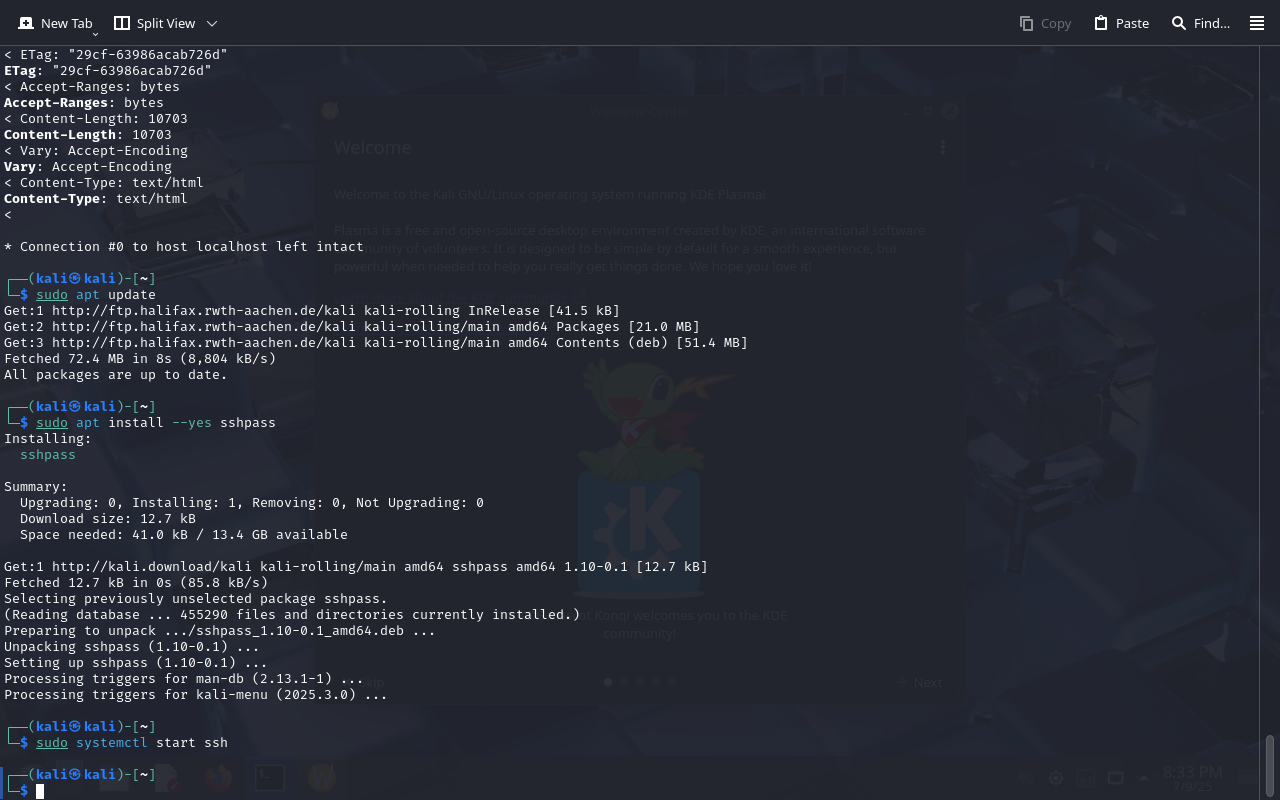The width and height of the screenshot is (1280, 800).
Task: Click 'Preparing to unpack .../sshpass_1.10-0.1_amd64.deb'
Action: (220, 631)
